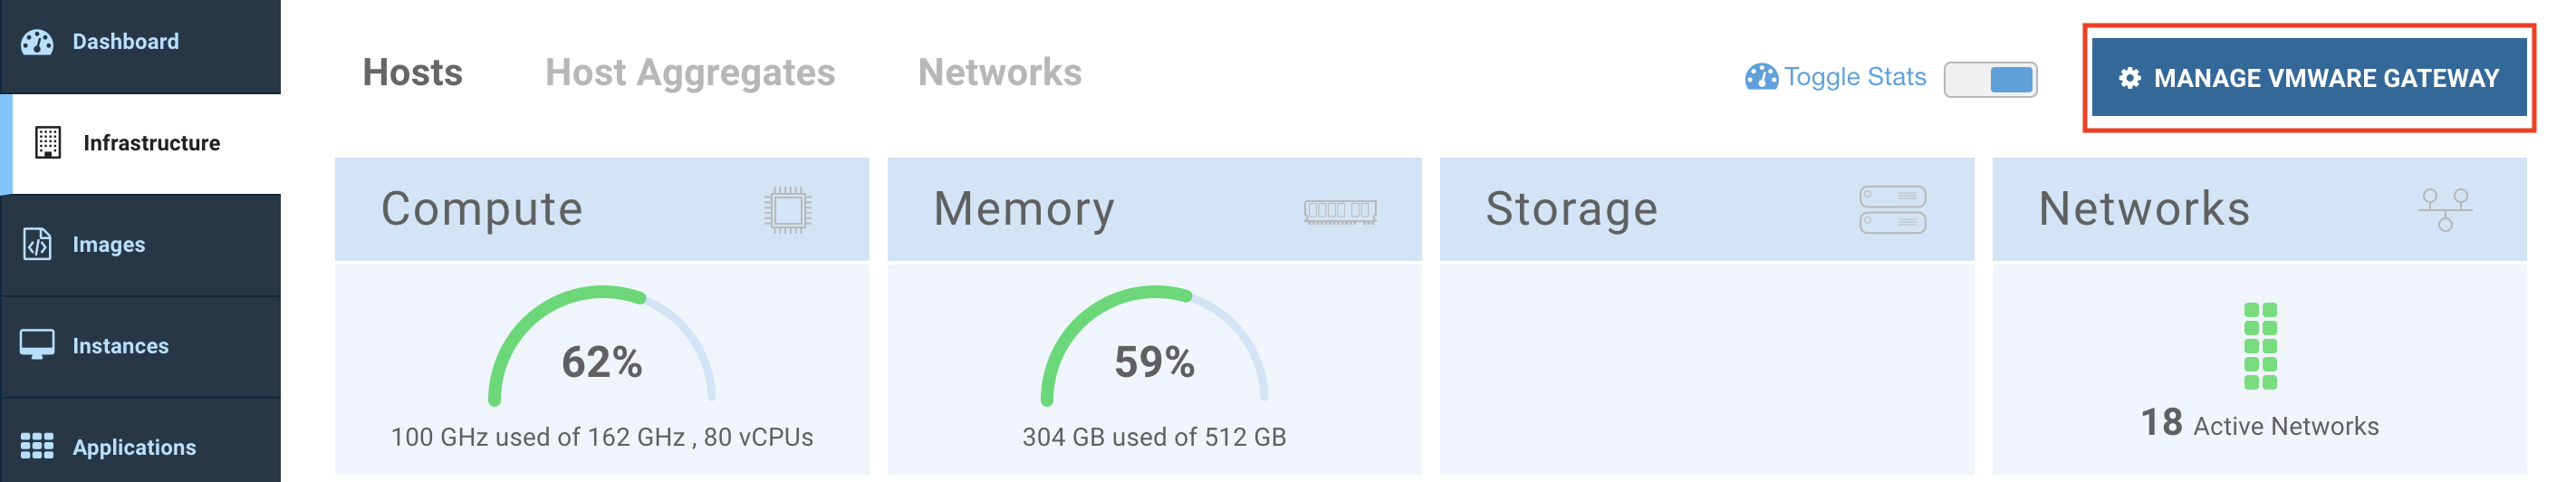This screenshot has width=2576, height=482.
Task: Click the Images code-file icon
Action: pos(37,244)
